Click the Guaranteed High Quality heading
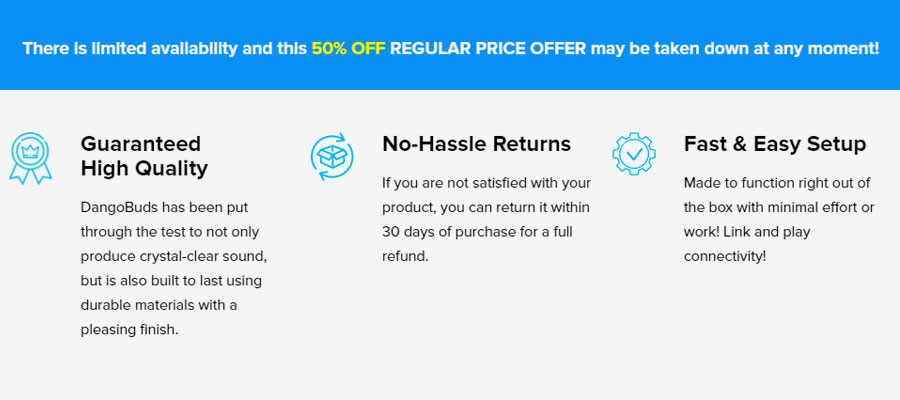The width and height of the screenshot is (900, 400). [x=144, y=156]
